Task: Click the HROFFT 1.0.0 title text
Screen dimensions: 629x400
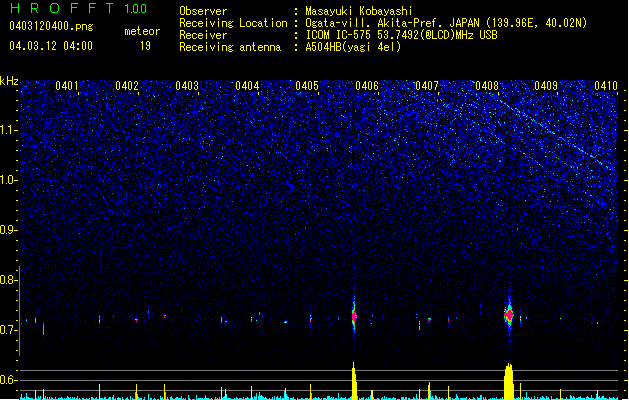Action: coord(79,8)
